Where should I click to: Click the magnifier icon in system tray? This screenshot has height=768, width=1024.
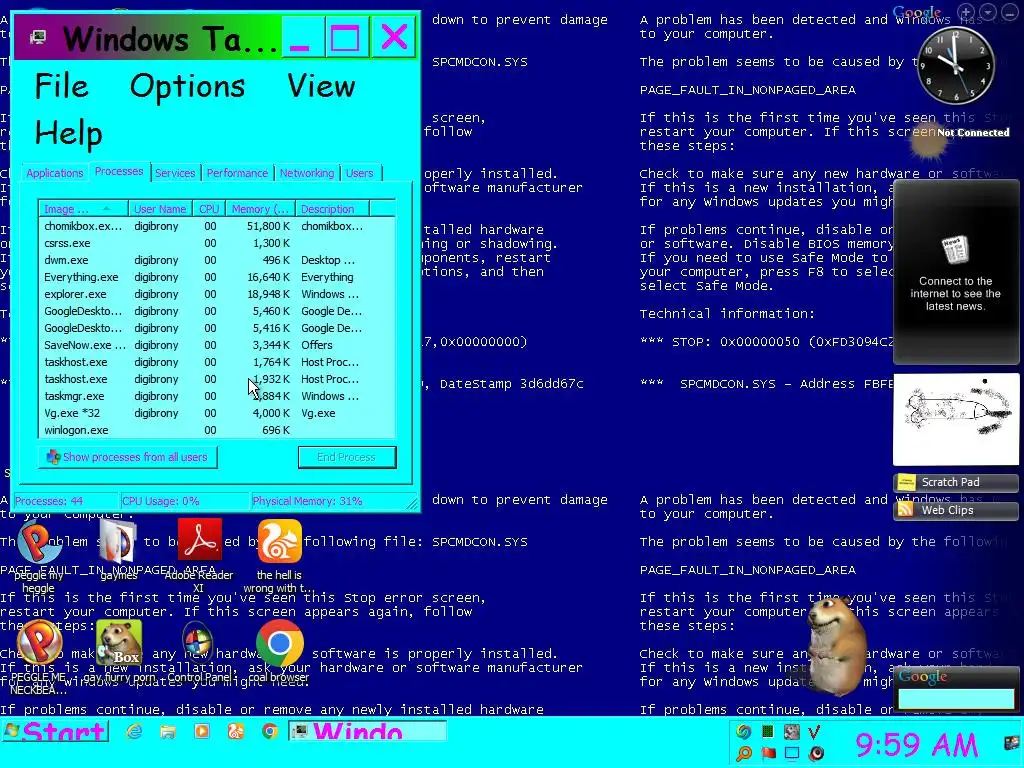coord(743,753)
